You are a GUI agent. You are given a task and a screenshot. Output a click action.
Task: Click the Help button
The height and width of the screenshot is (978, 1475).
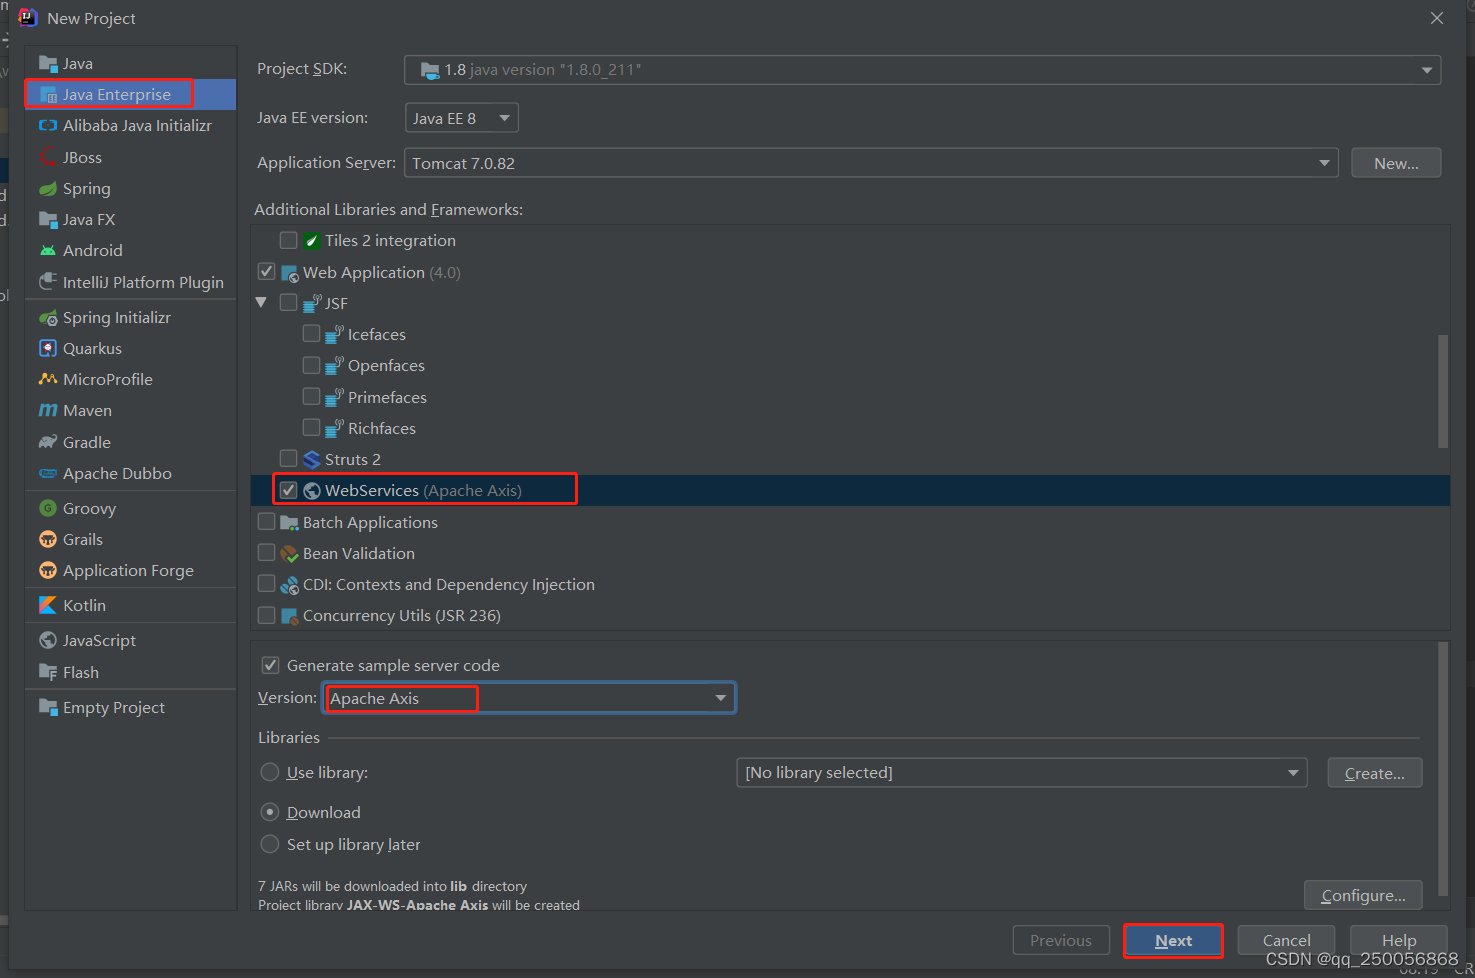pos(1398,941)
